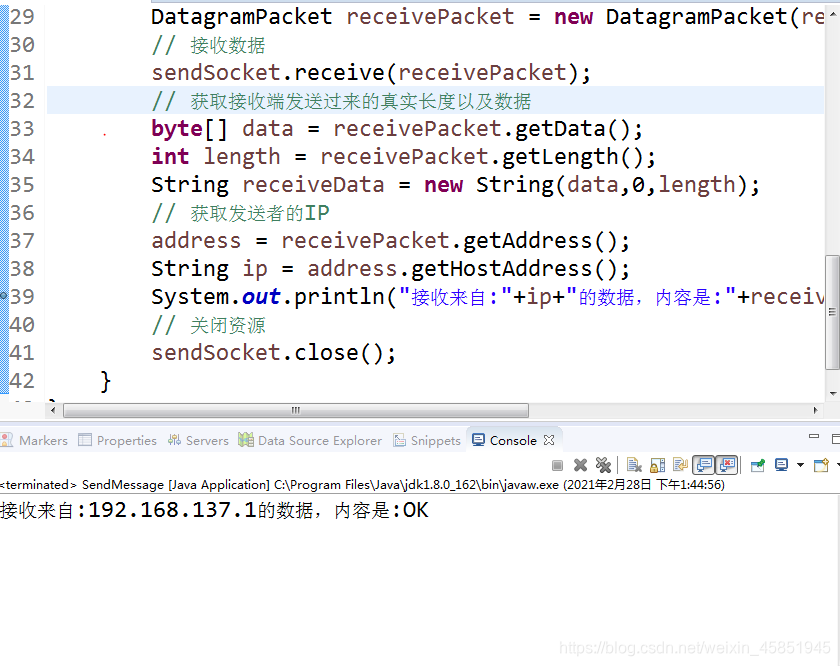Click sendSocket.receive(receivePacket) on line 31
This screenshot has height=666, width=840.
(x=371, y=73)
